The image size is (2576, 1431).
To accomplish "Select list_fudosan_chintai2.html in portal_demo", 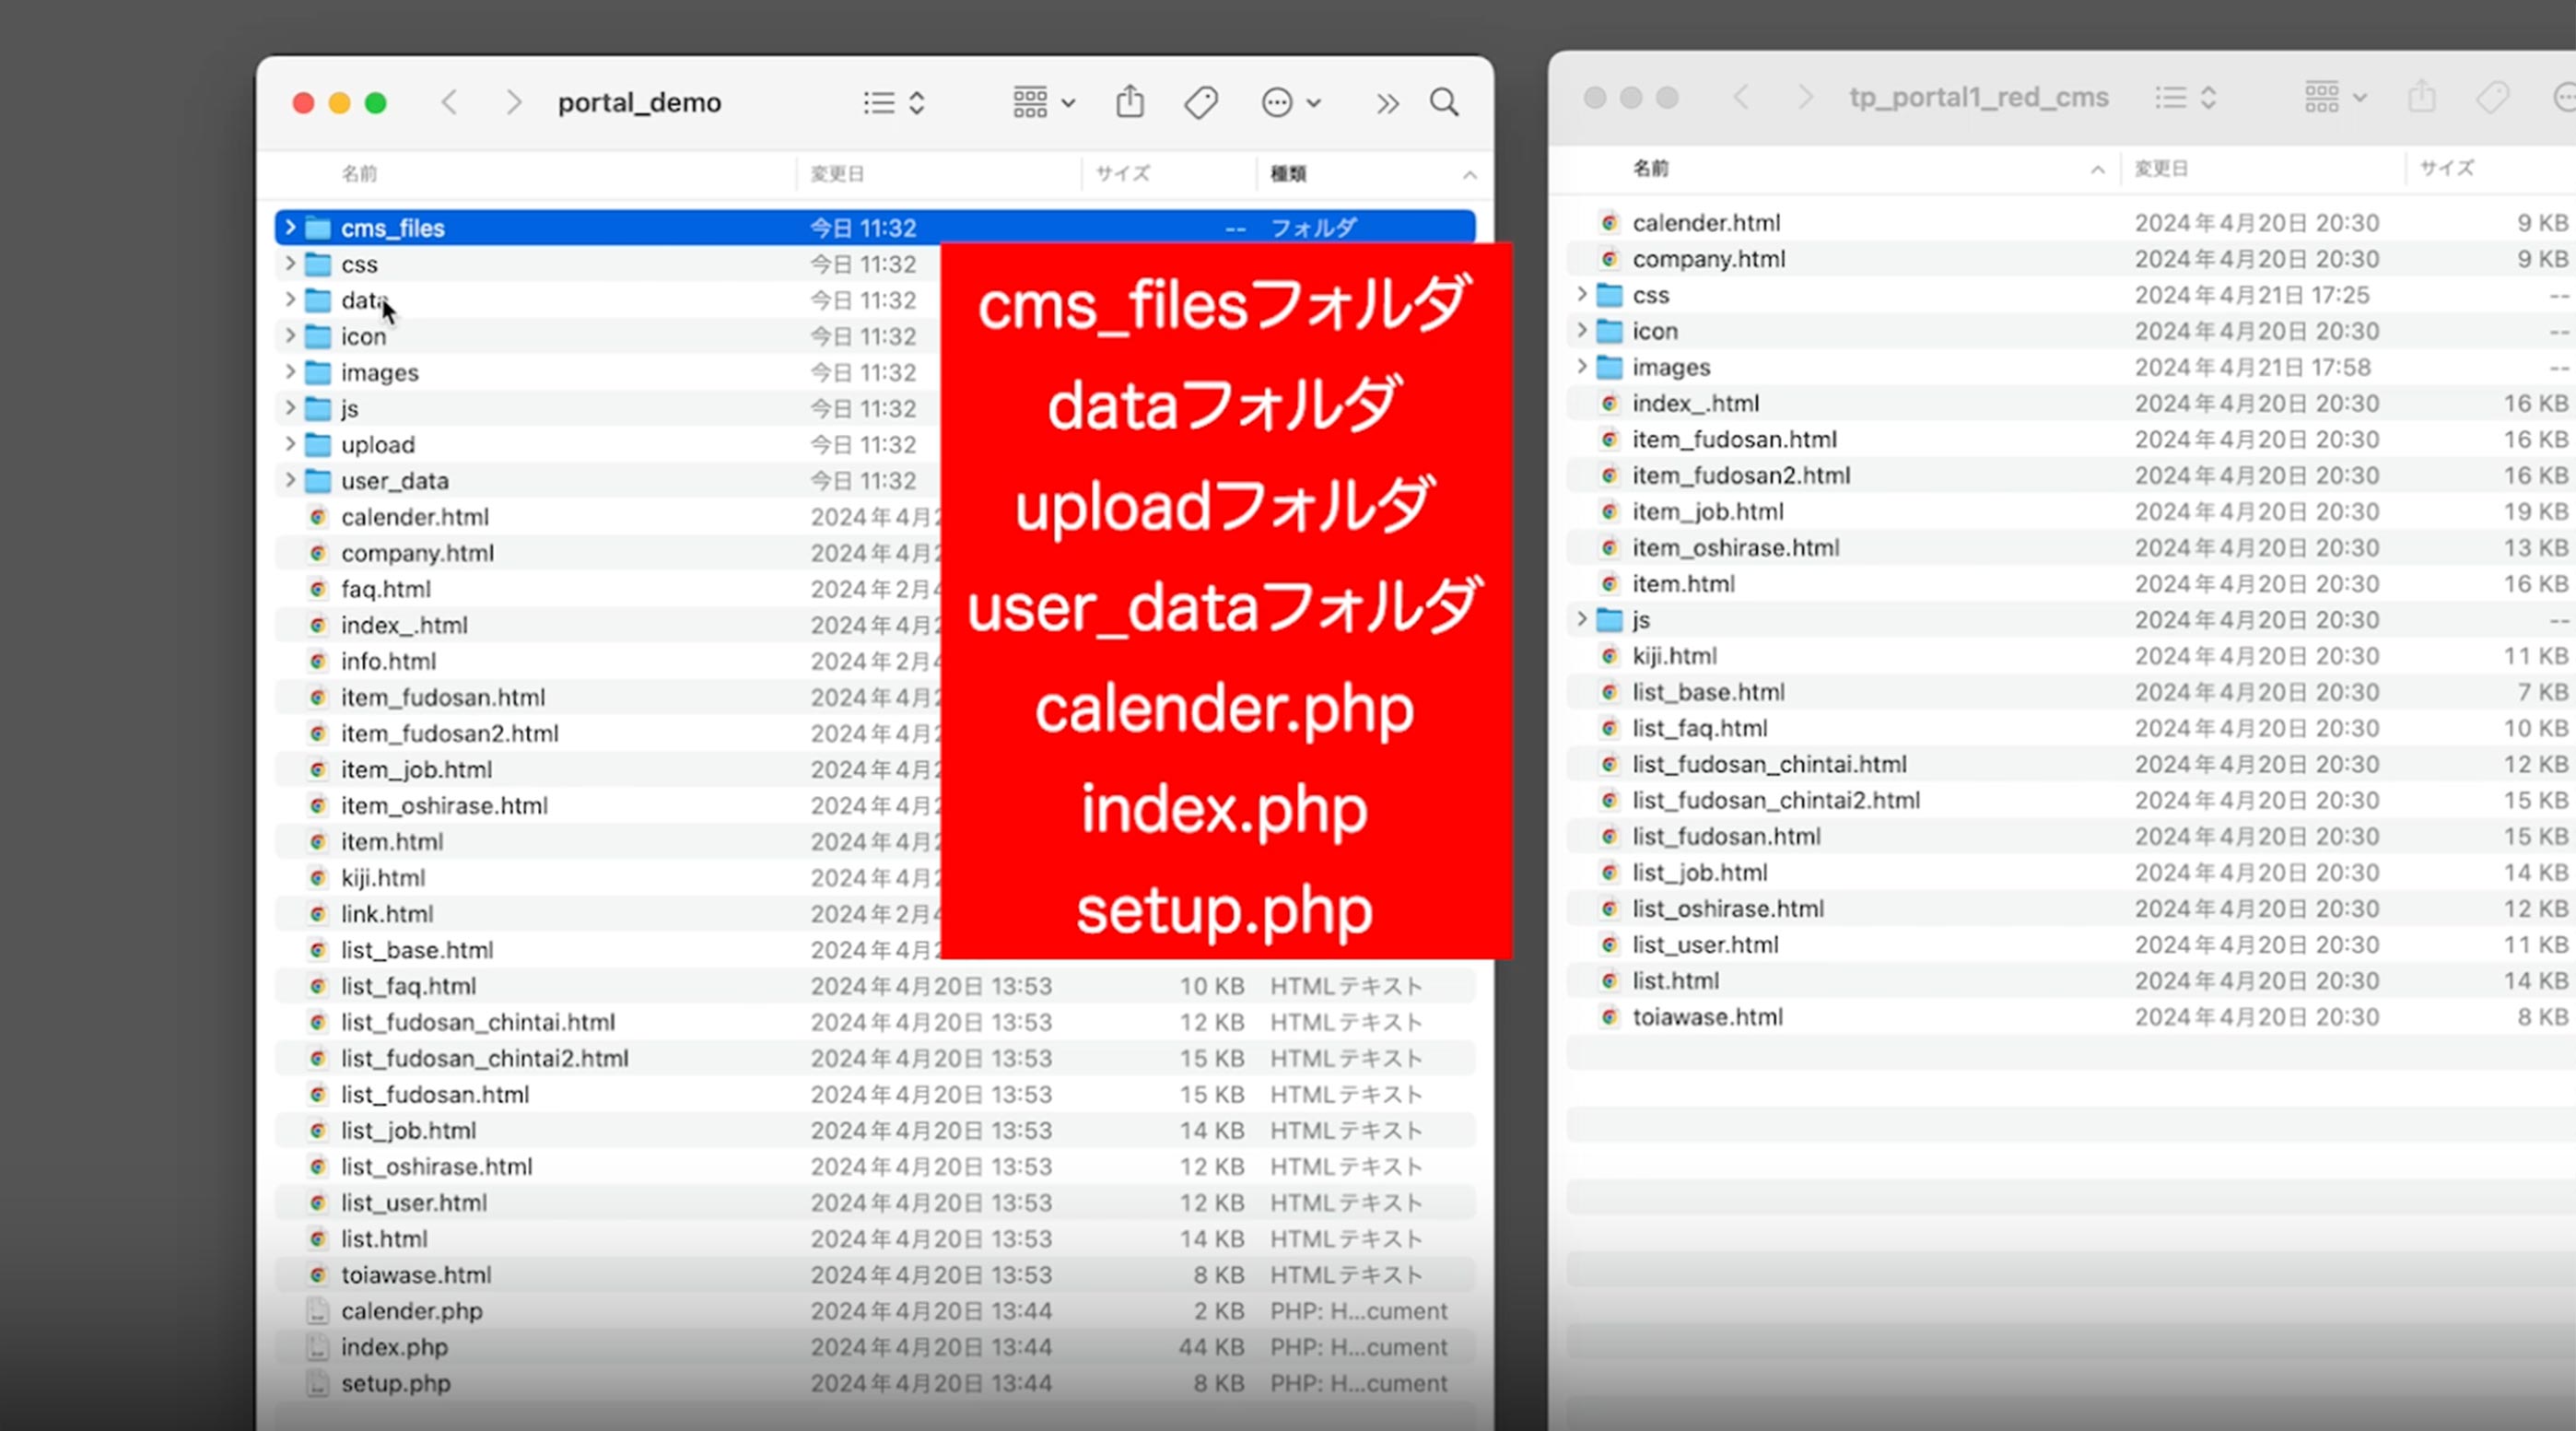I will (x=485, y=1058).
